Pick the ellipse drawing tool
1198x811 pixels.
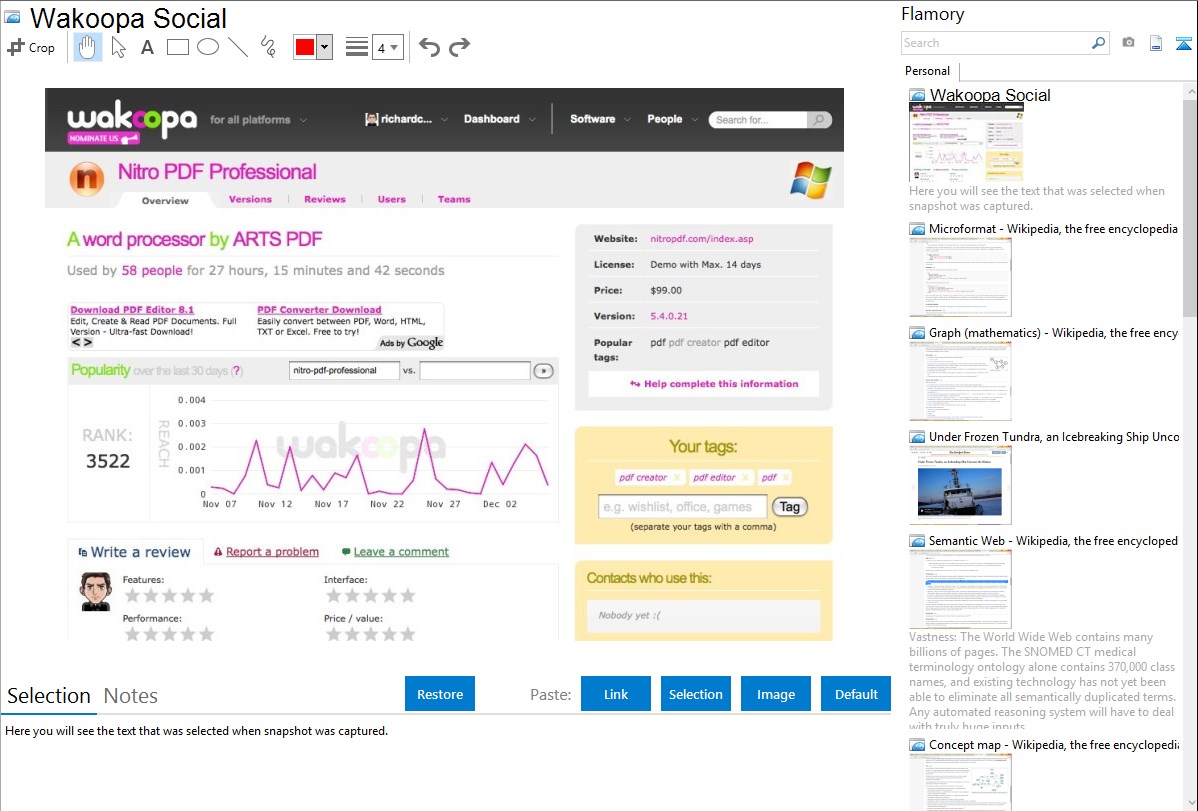coord(208,47)
